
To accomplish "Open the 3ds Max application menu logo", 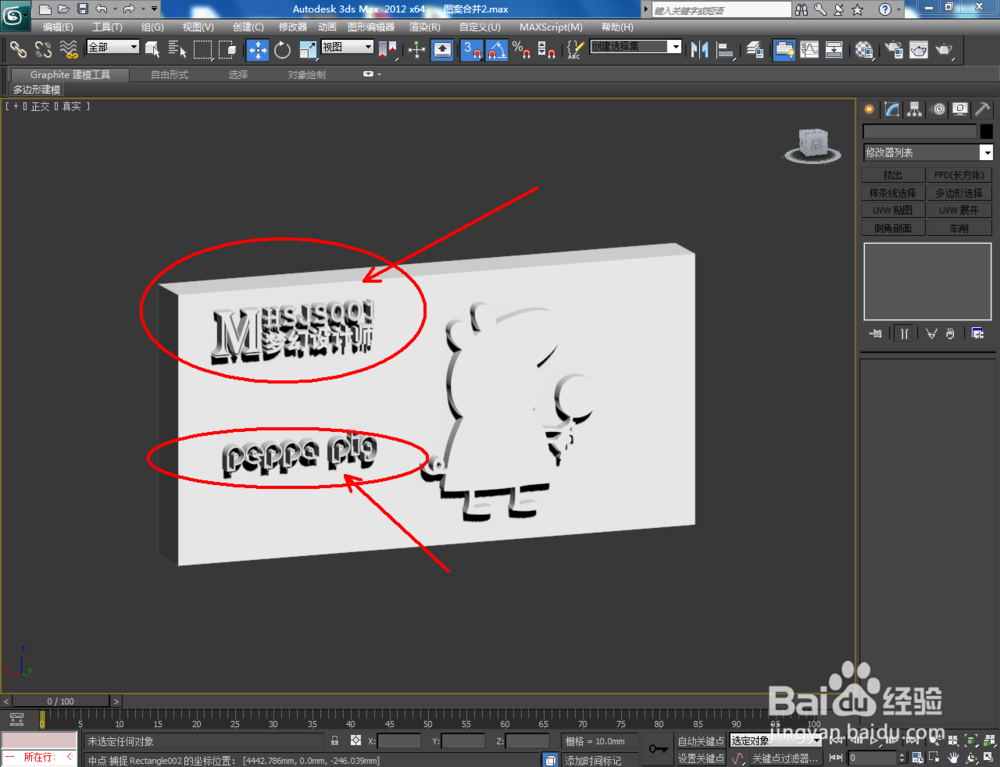I will pyautogui.click(x=14, y=15).
